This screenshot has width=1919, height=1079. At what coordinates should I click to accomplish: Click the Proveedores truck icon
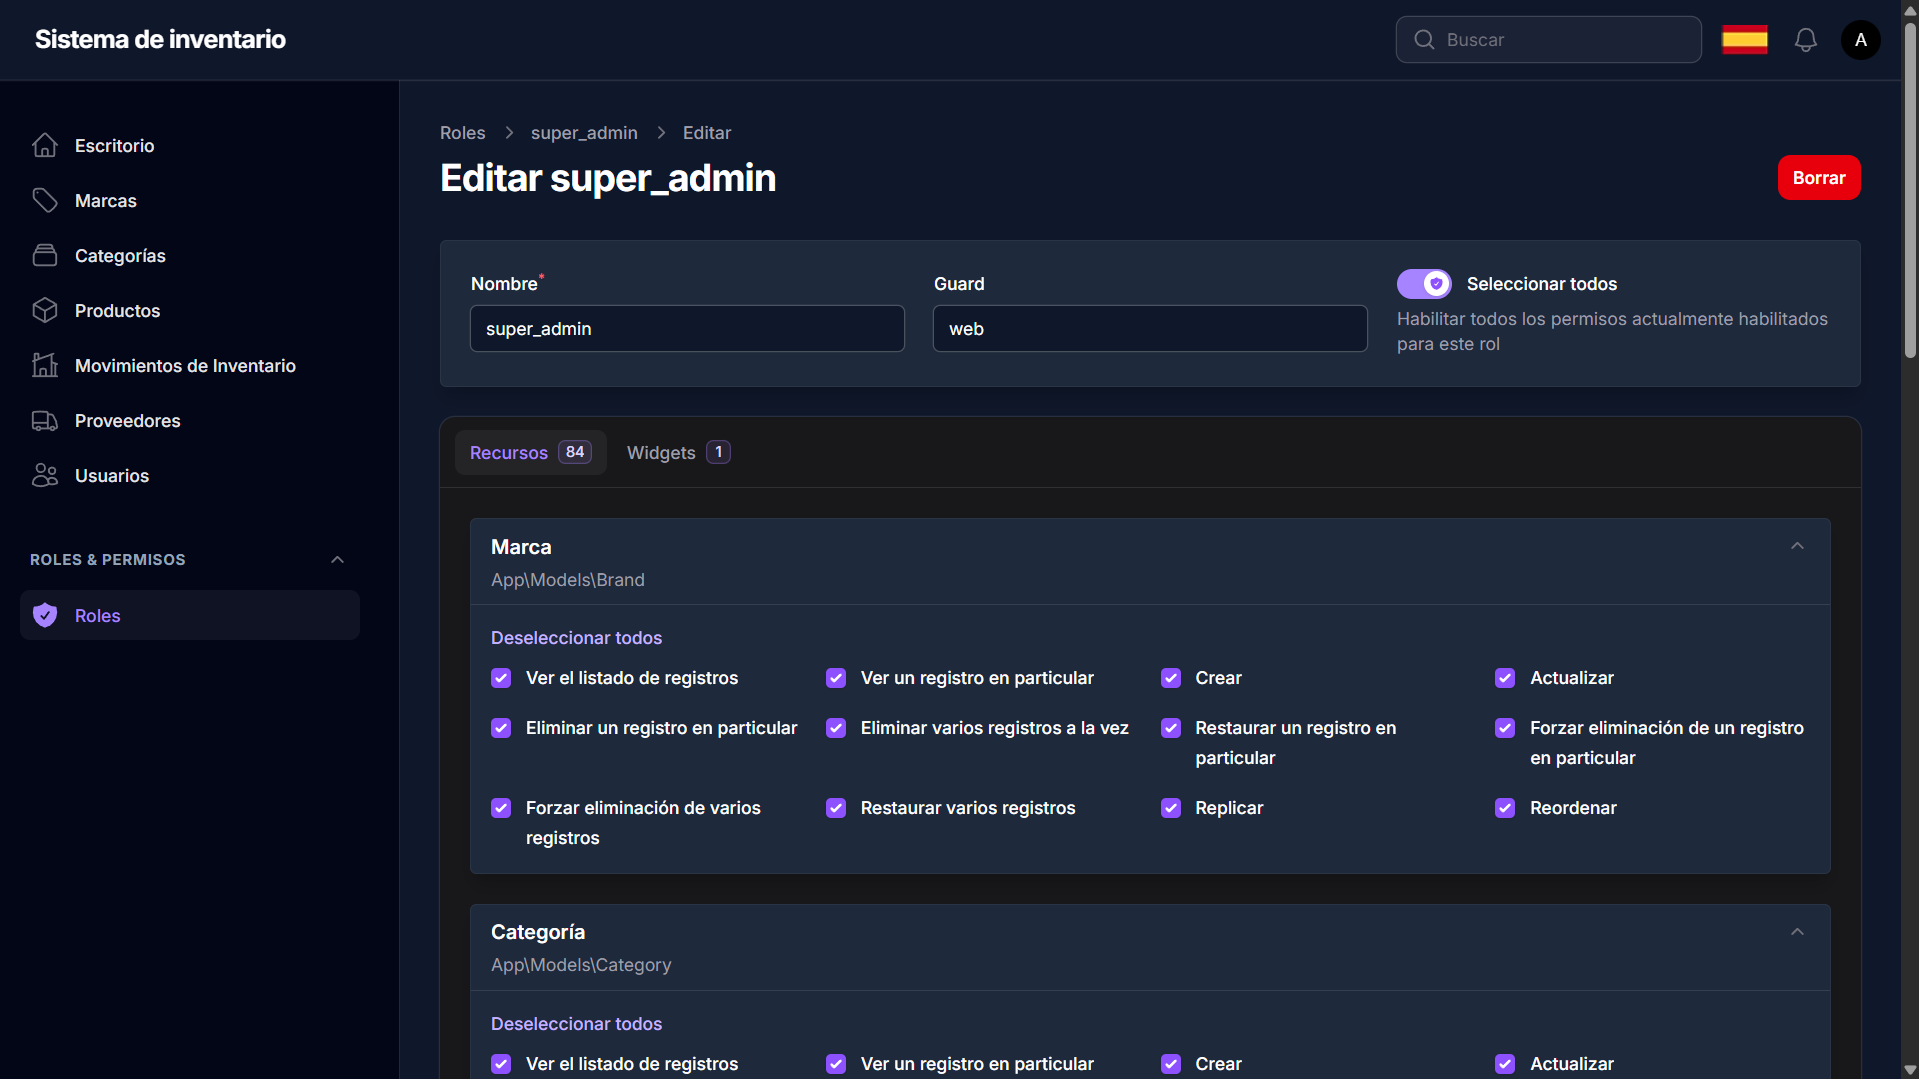[x=45, y=420]
